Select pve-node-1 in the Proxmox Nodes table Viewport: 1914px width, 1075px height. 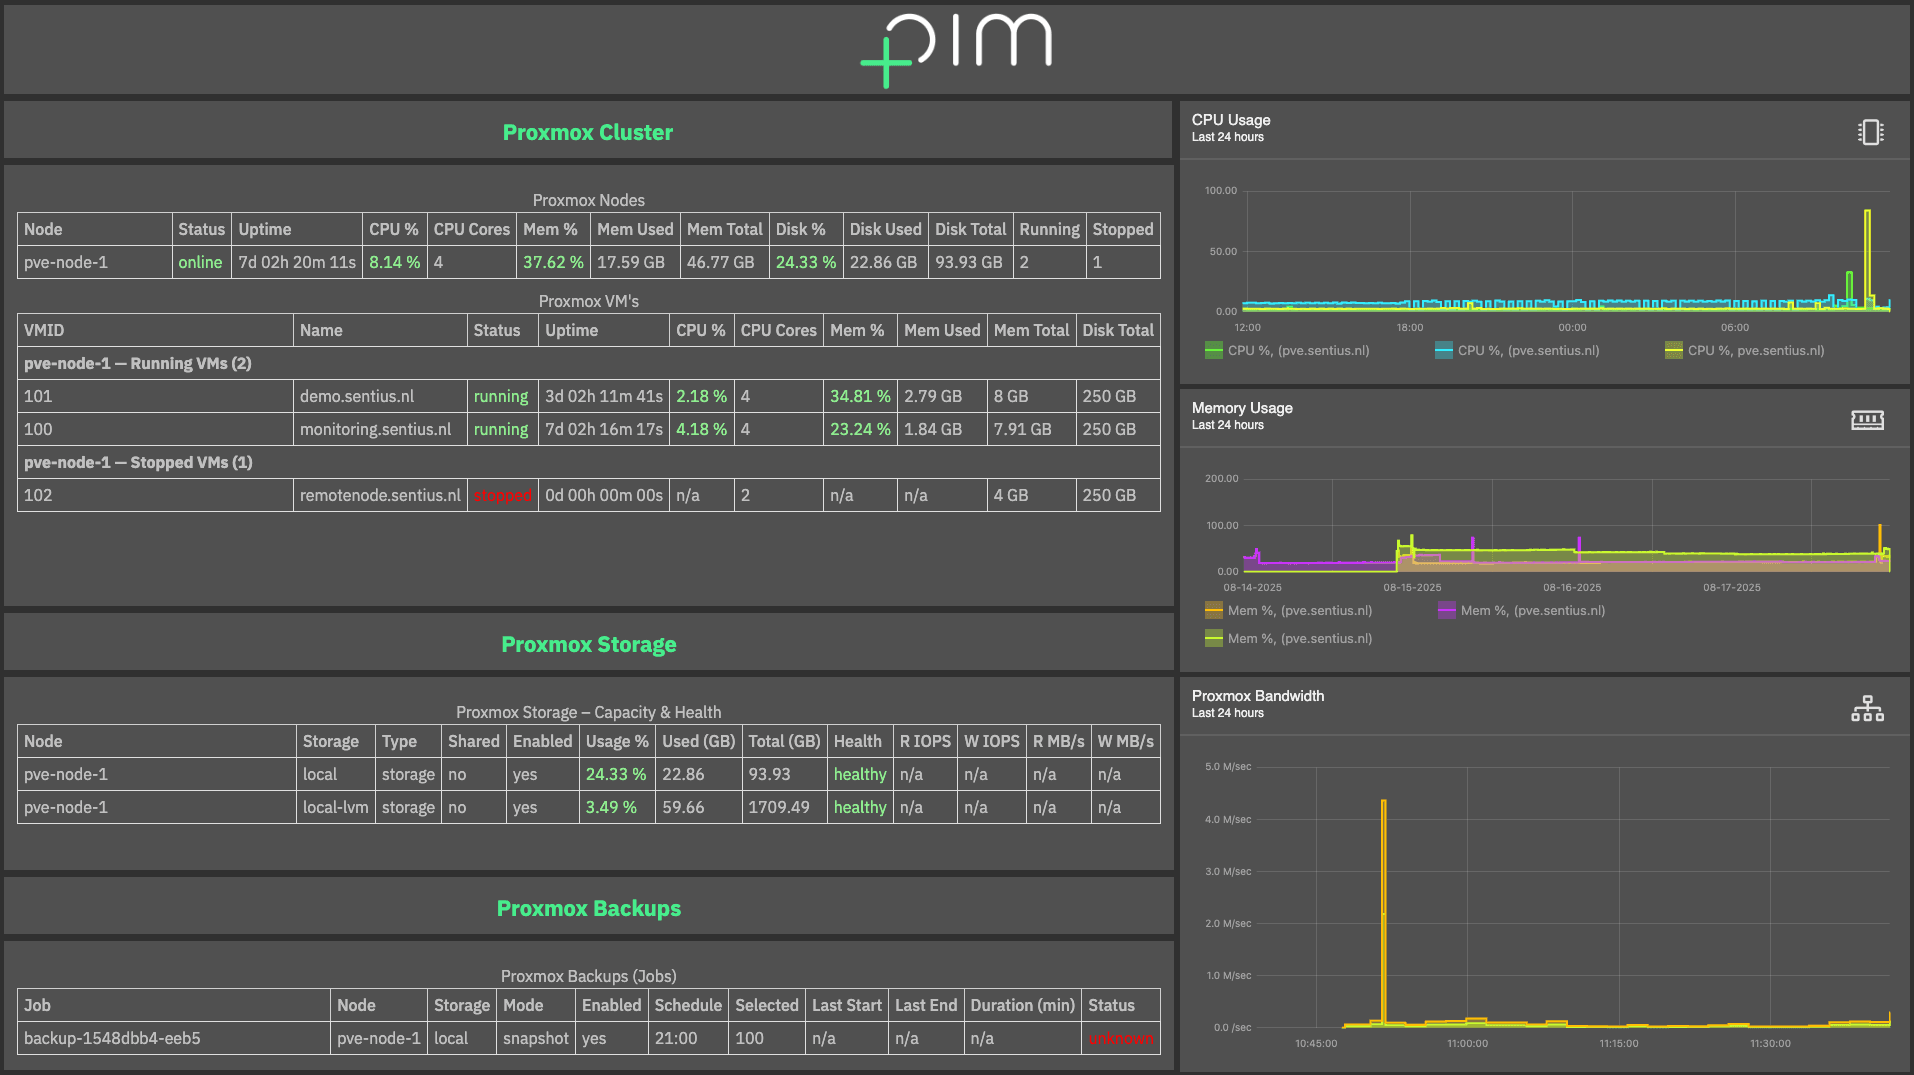pyautogui.click(x=67, y=262)
